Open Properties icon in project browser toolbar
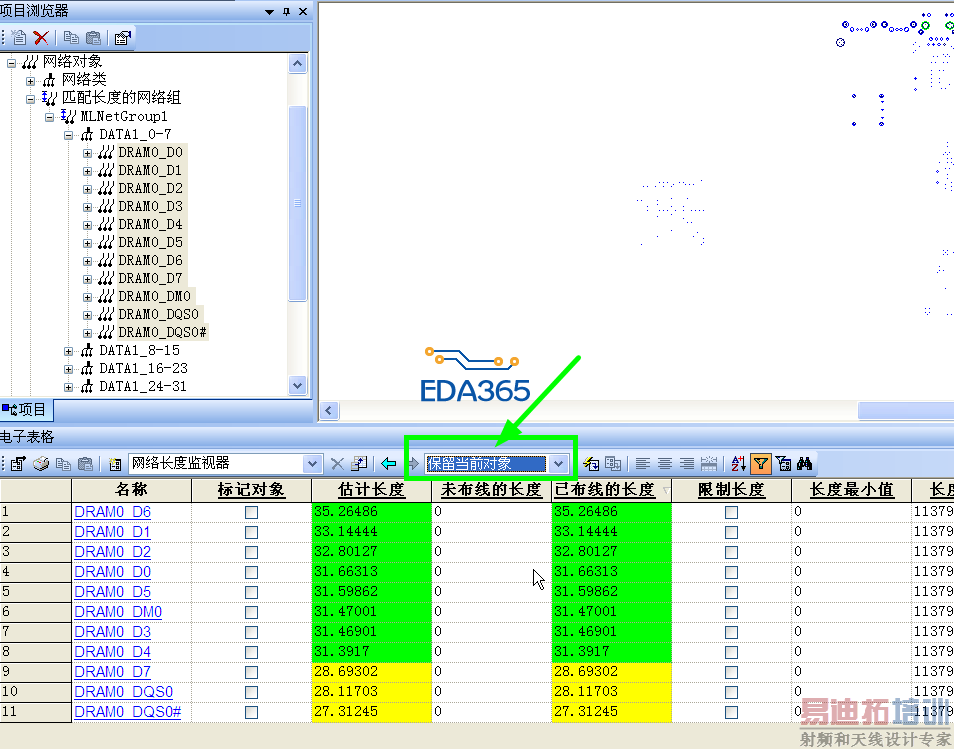 pos(122,38)
